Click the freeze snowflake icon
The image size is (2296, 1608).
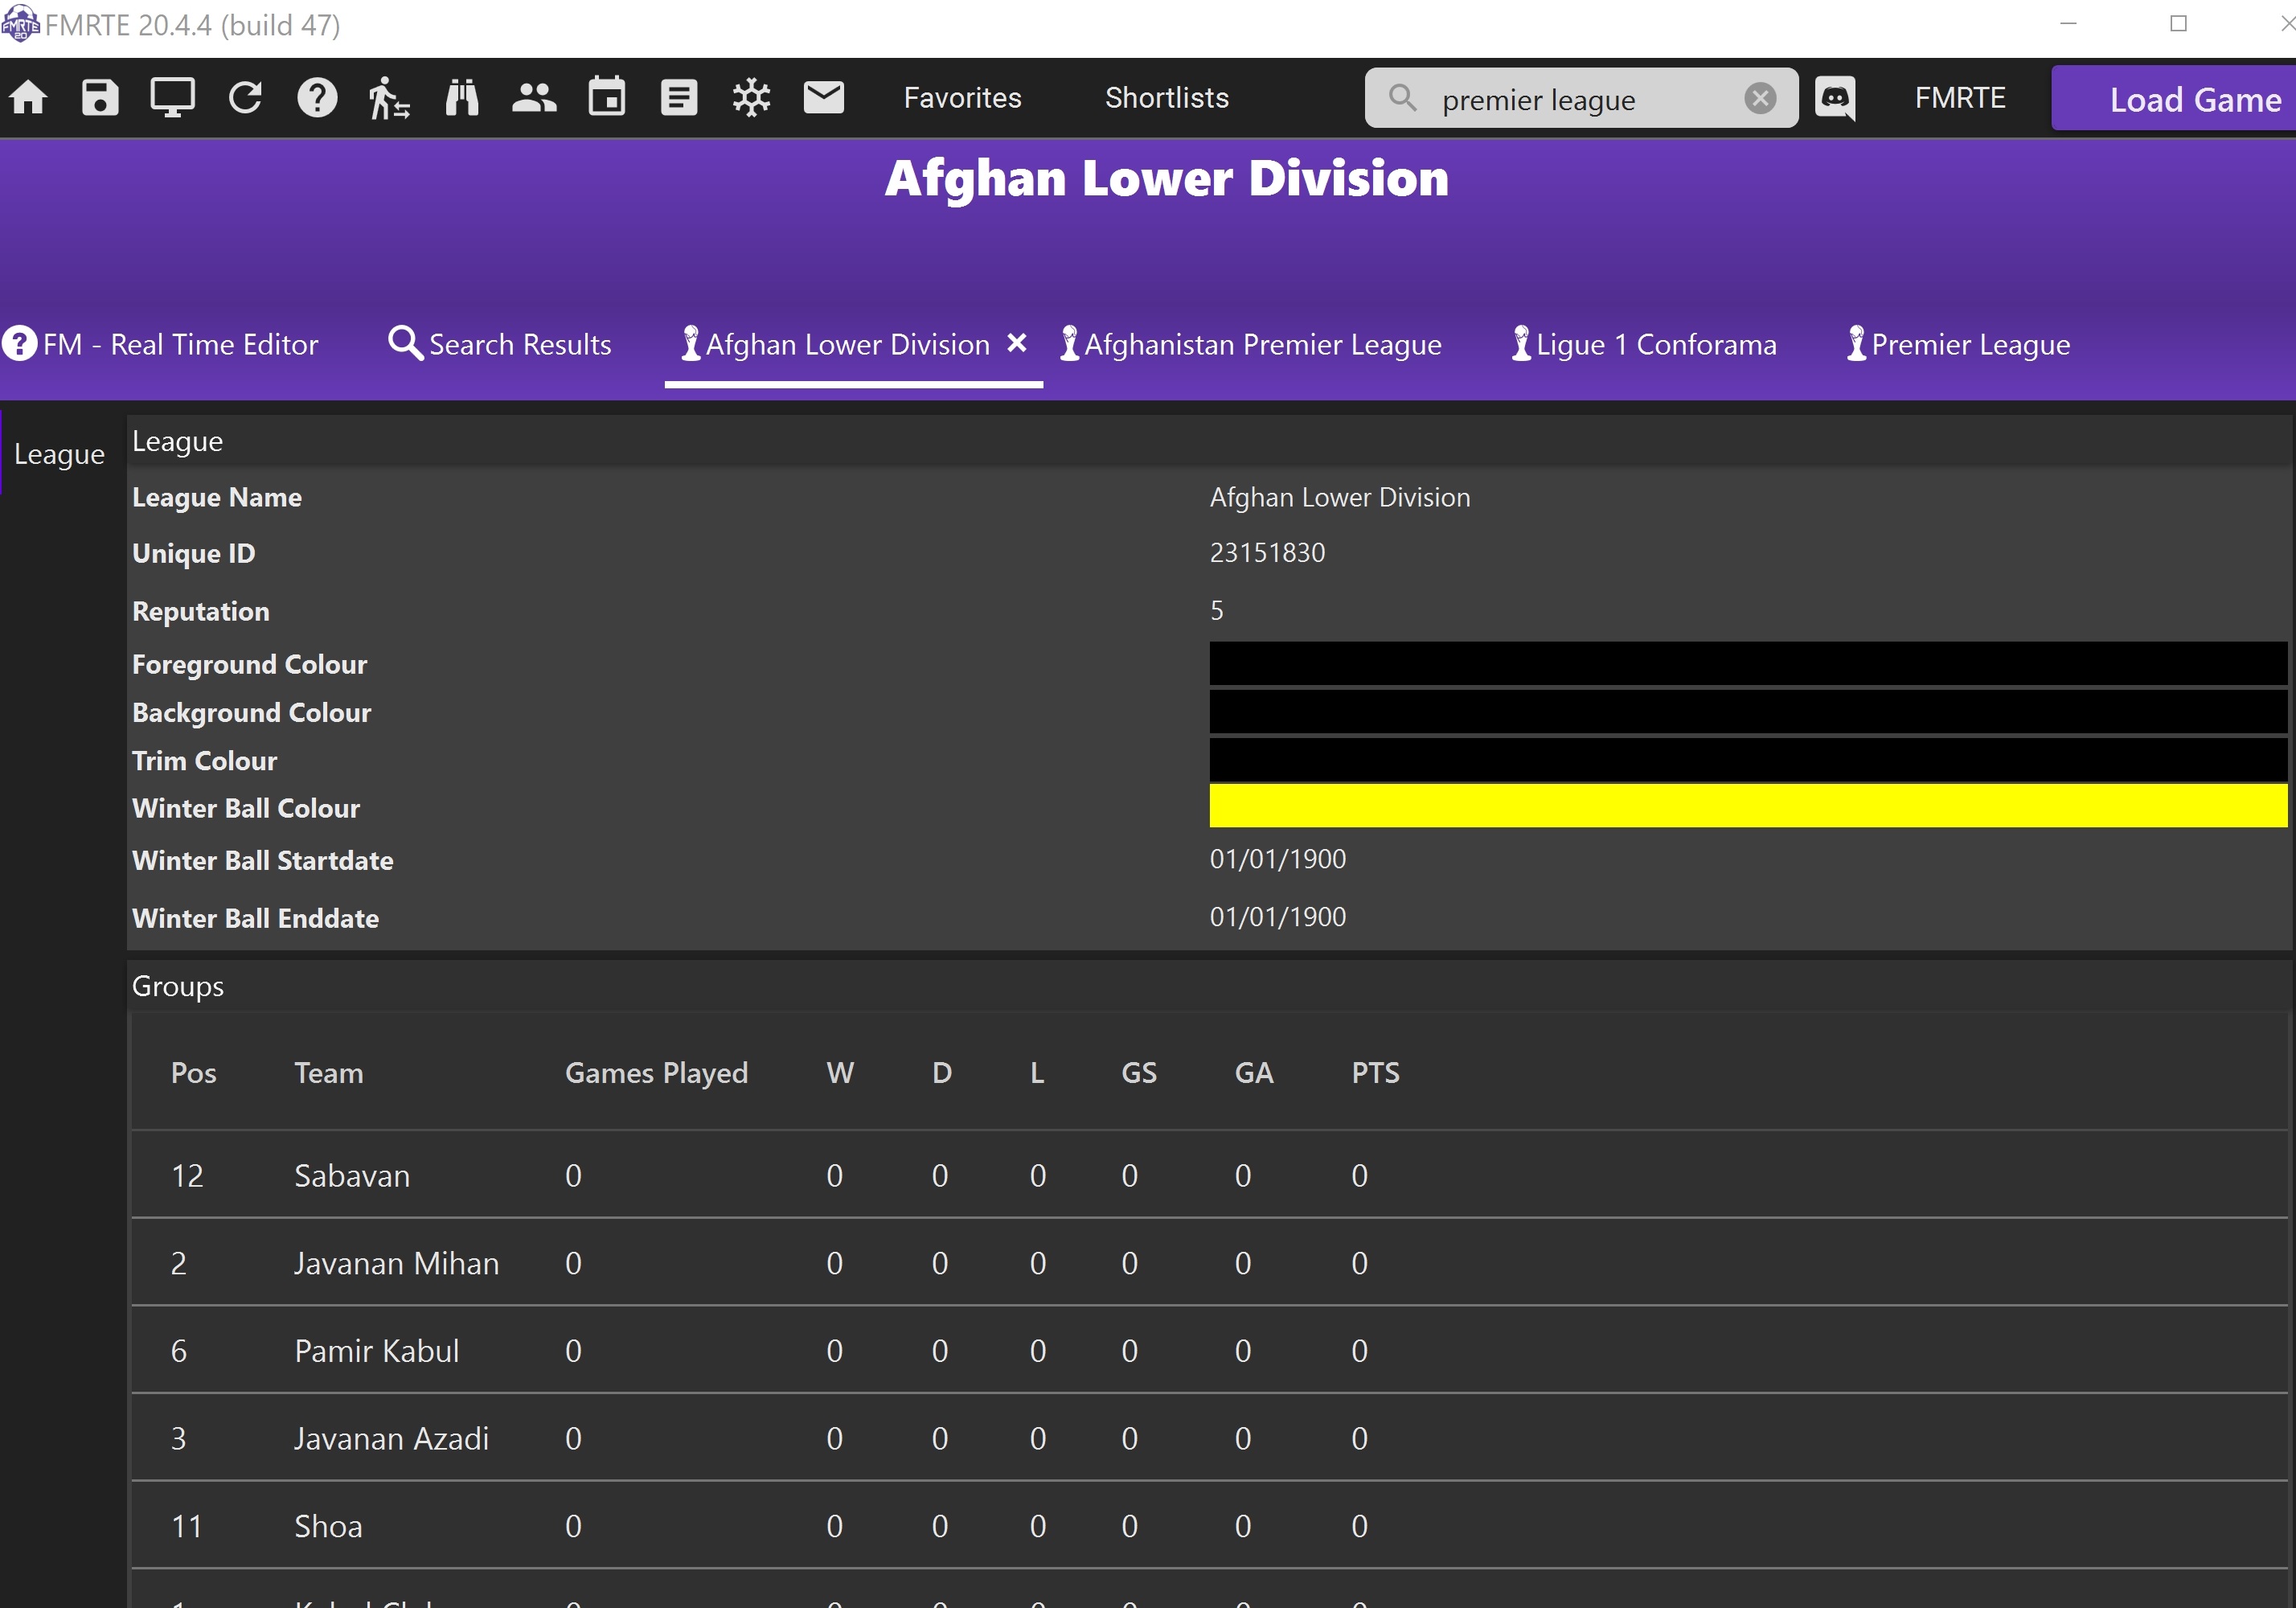(751, 98)
